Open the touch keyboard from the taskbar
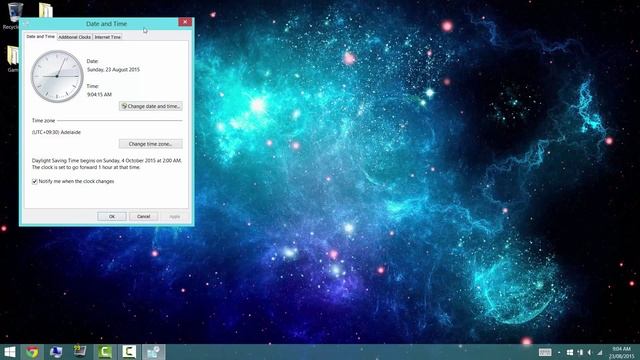The width and height of the screenshot is (640, 360). click(x=545, y=352)
